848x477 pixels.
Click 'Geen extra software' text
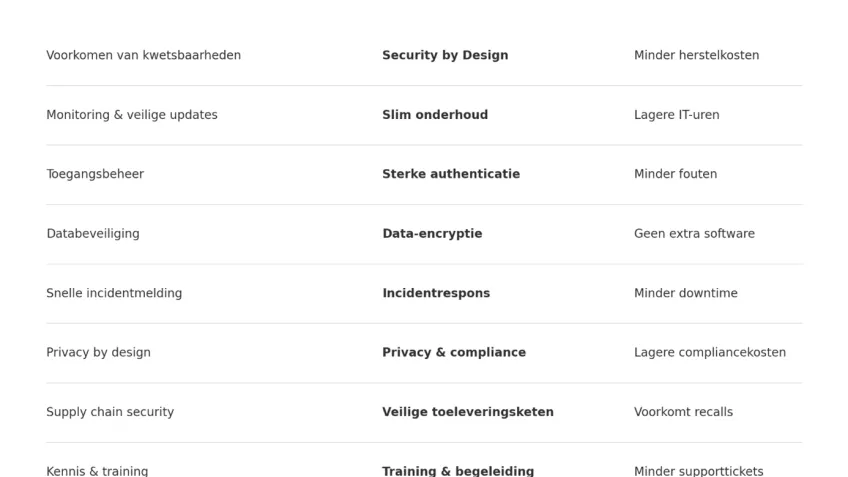point(694,234)
